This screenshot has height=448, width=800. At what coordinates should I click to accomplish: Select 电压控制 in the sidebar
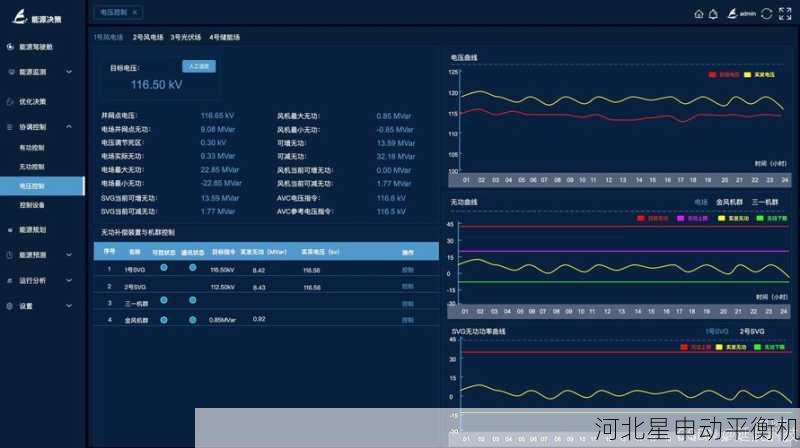click(x=42, y=186)
